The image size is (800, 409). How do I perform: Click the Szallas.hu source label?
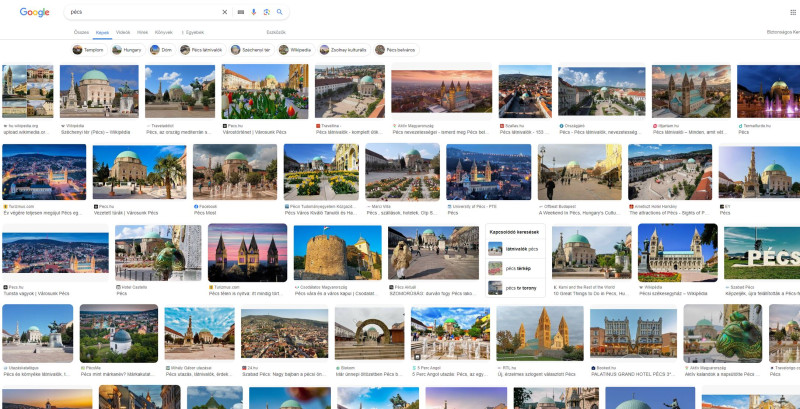pos(512,125)
